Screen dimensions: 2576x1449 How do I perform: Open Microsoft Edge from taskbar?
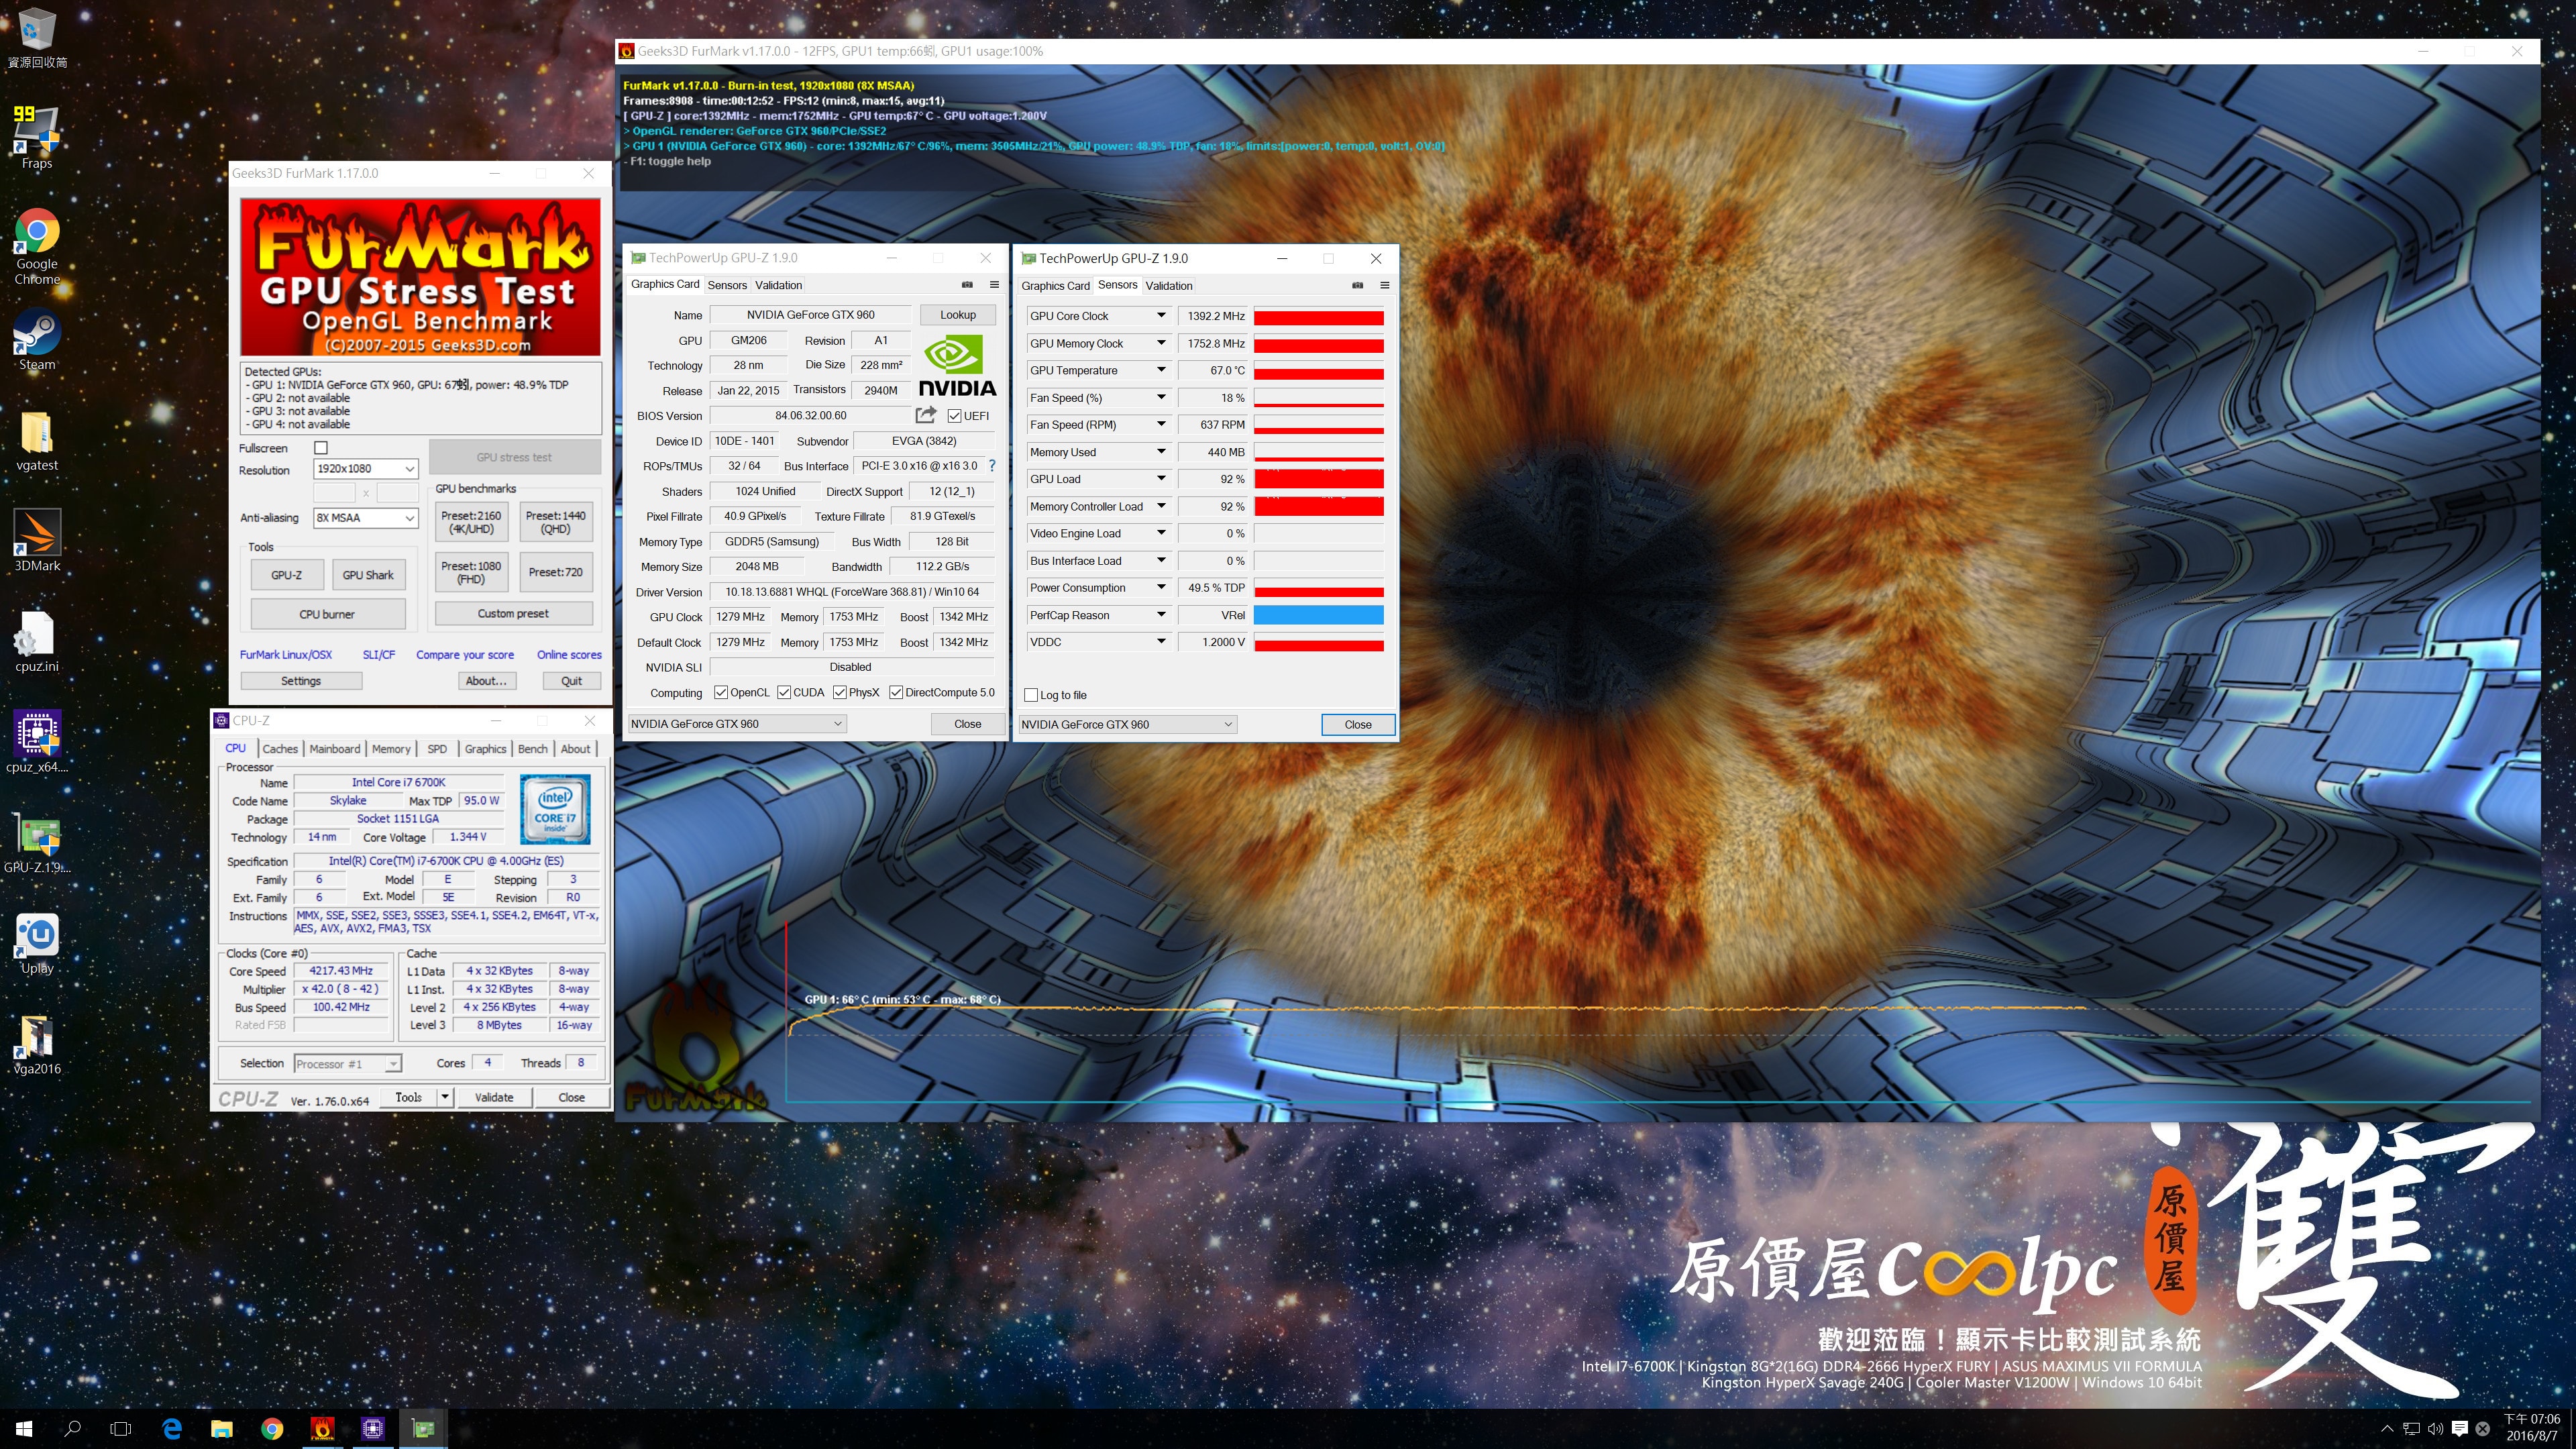171,1429
